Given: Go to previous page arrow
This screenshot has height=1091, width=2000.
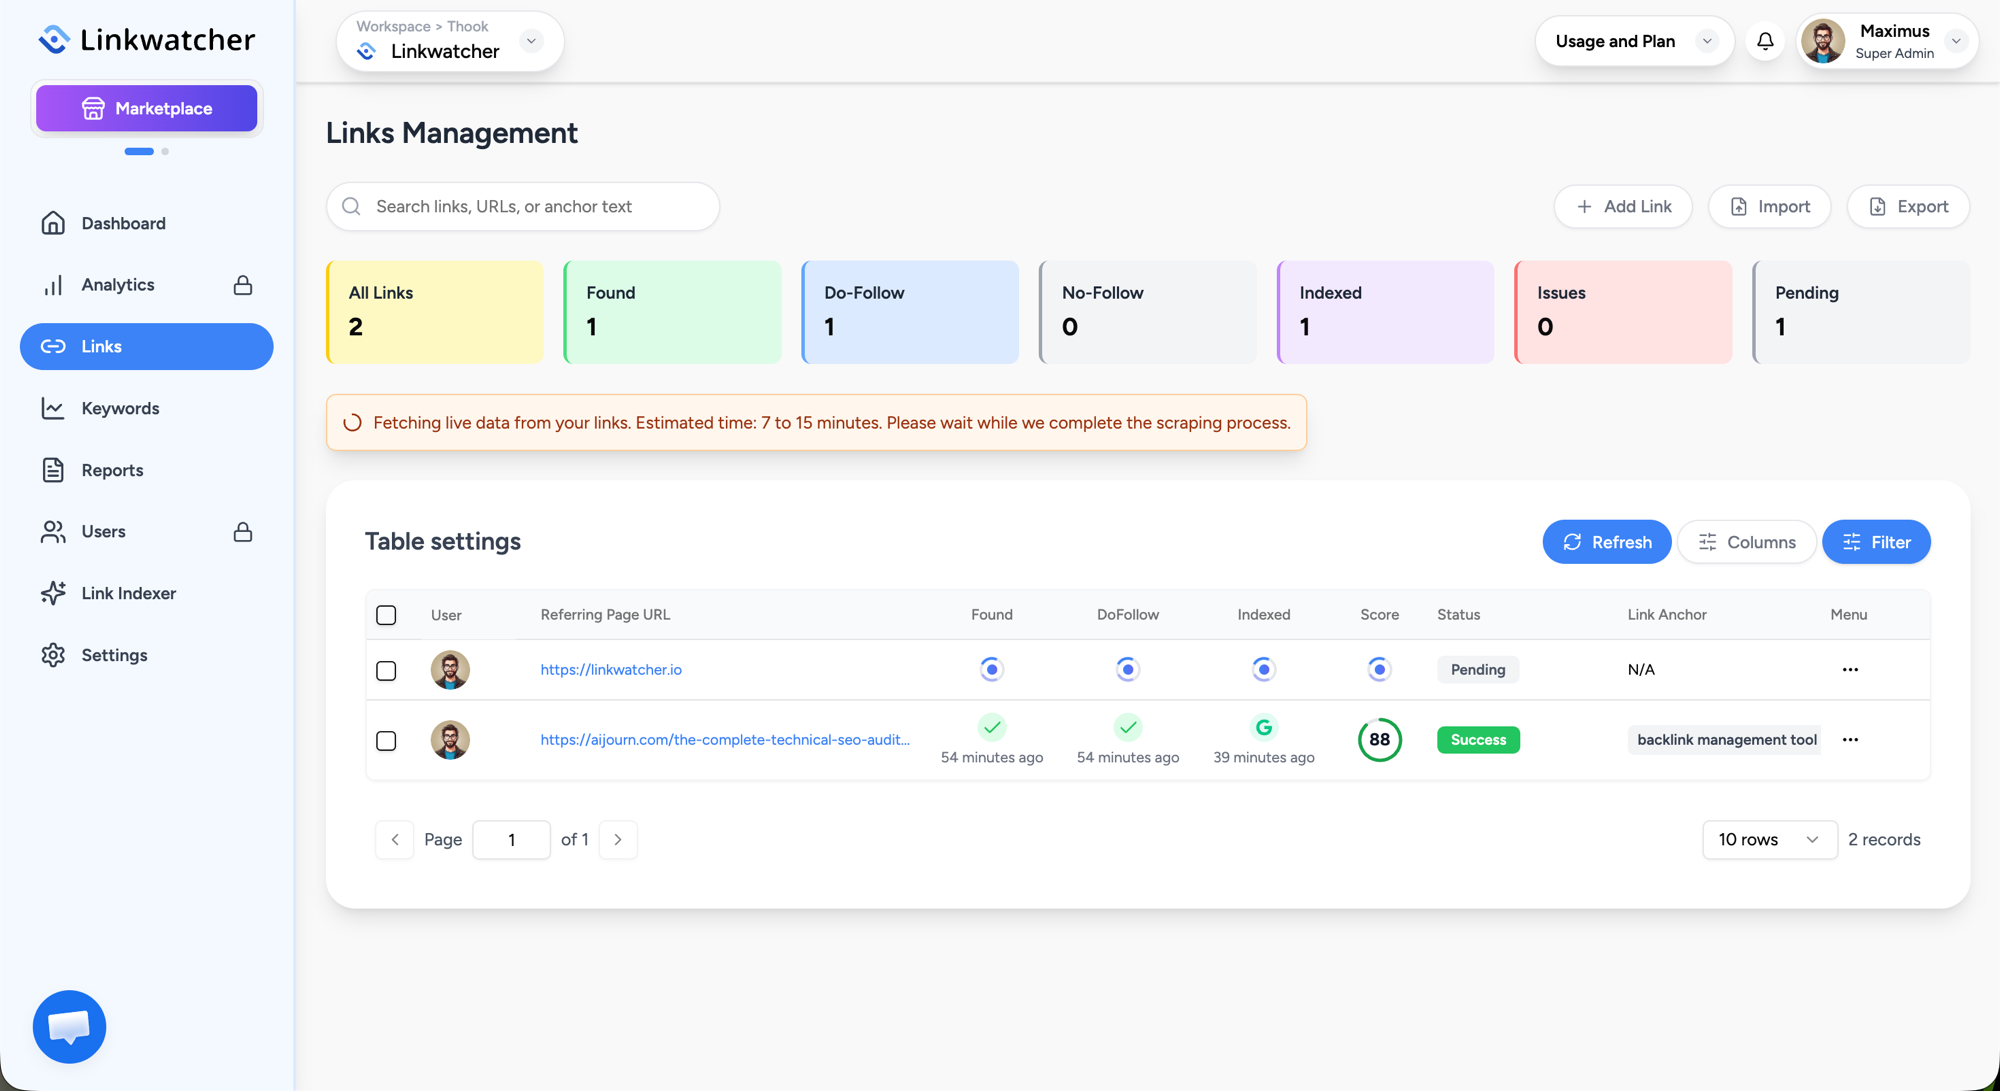Looking at the screenshot, I should coord(395,840).
